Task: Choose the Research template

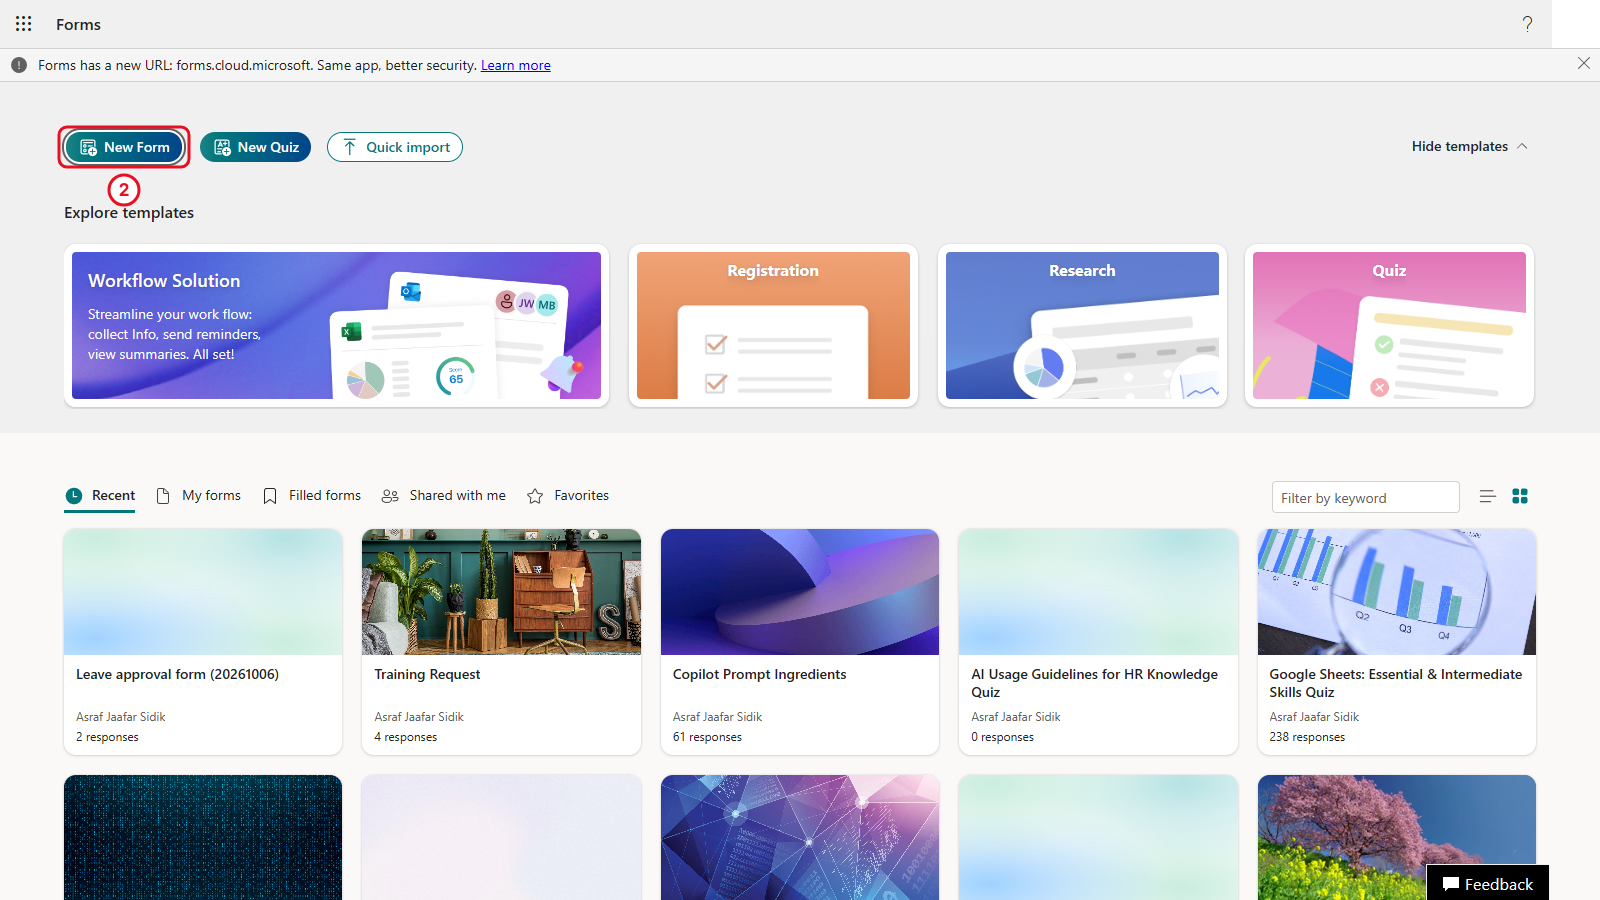Action: point(1082,326)
